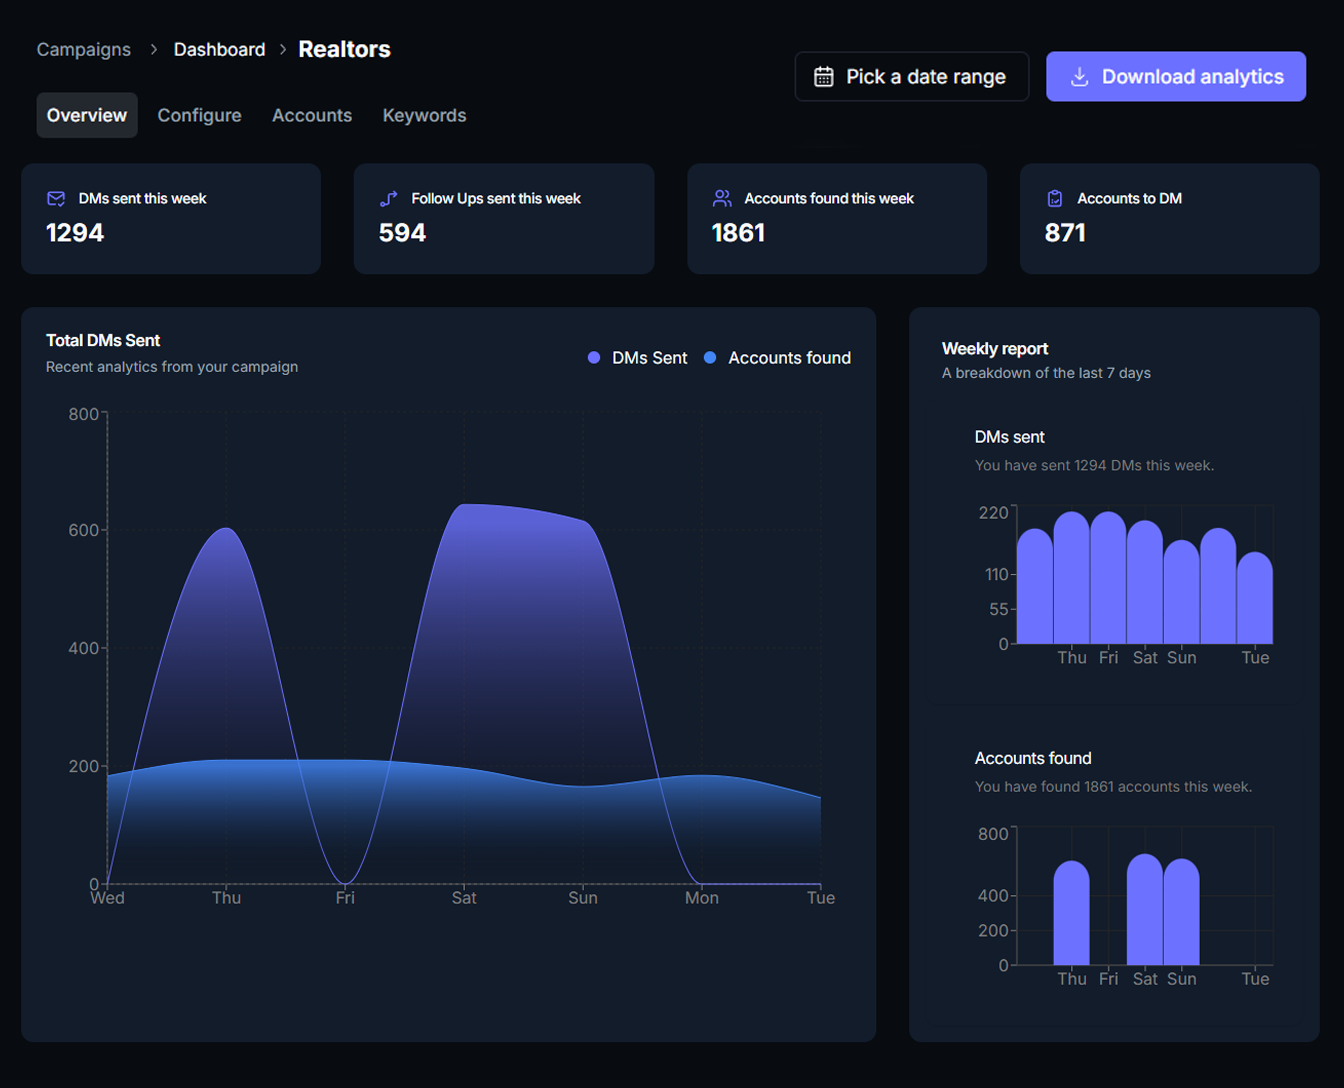The height and width of the screenshot is (1088, 1344).
Task: Switch to the Configure tab
Action: coord(199,116)
